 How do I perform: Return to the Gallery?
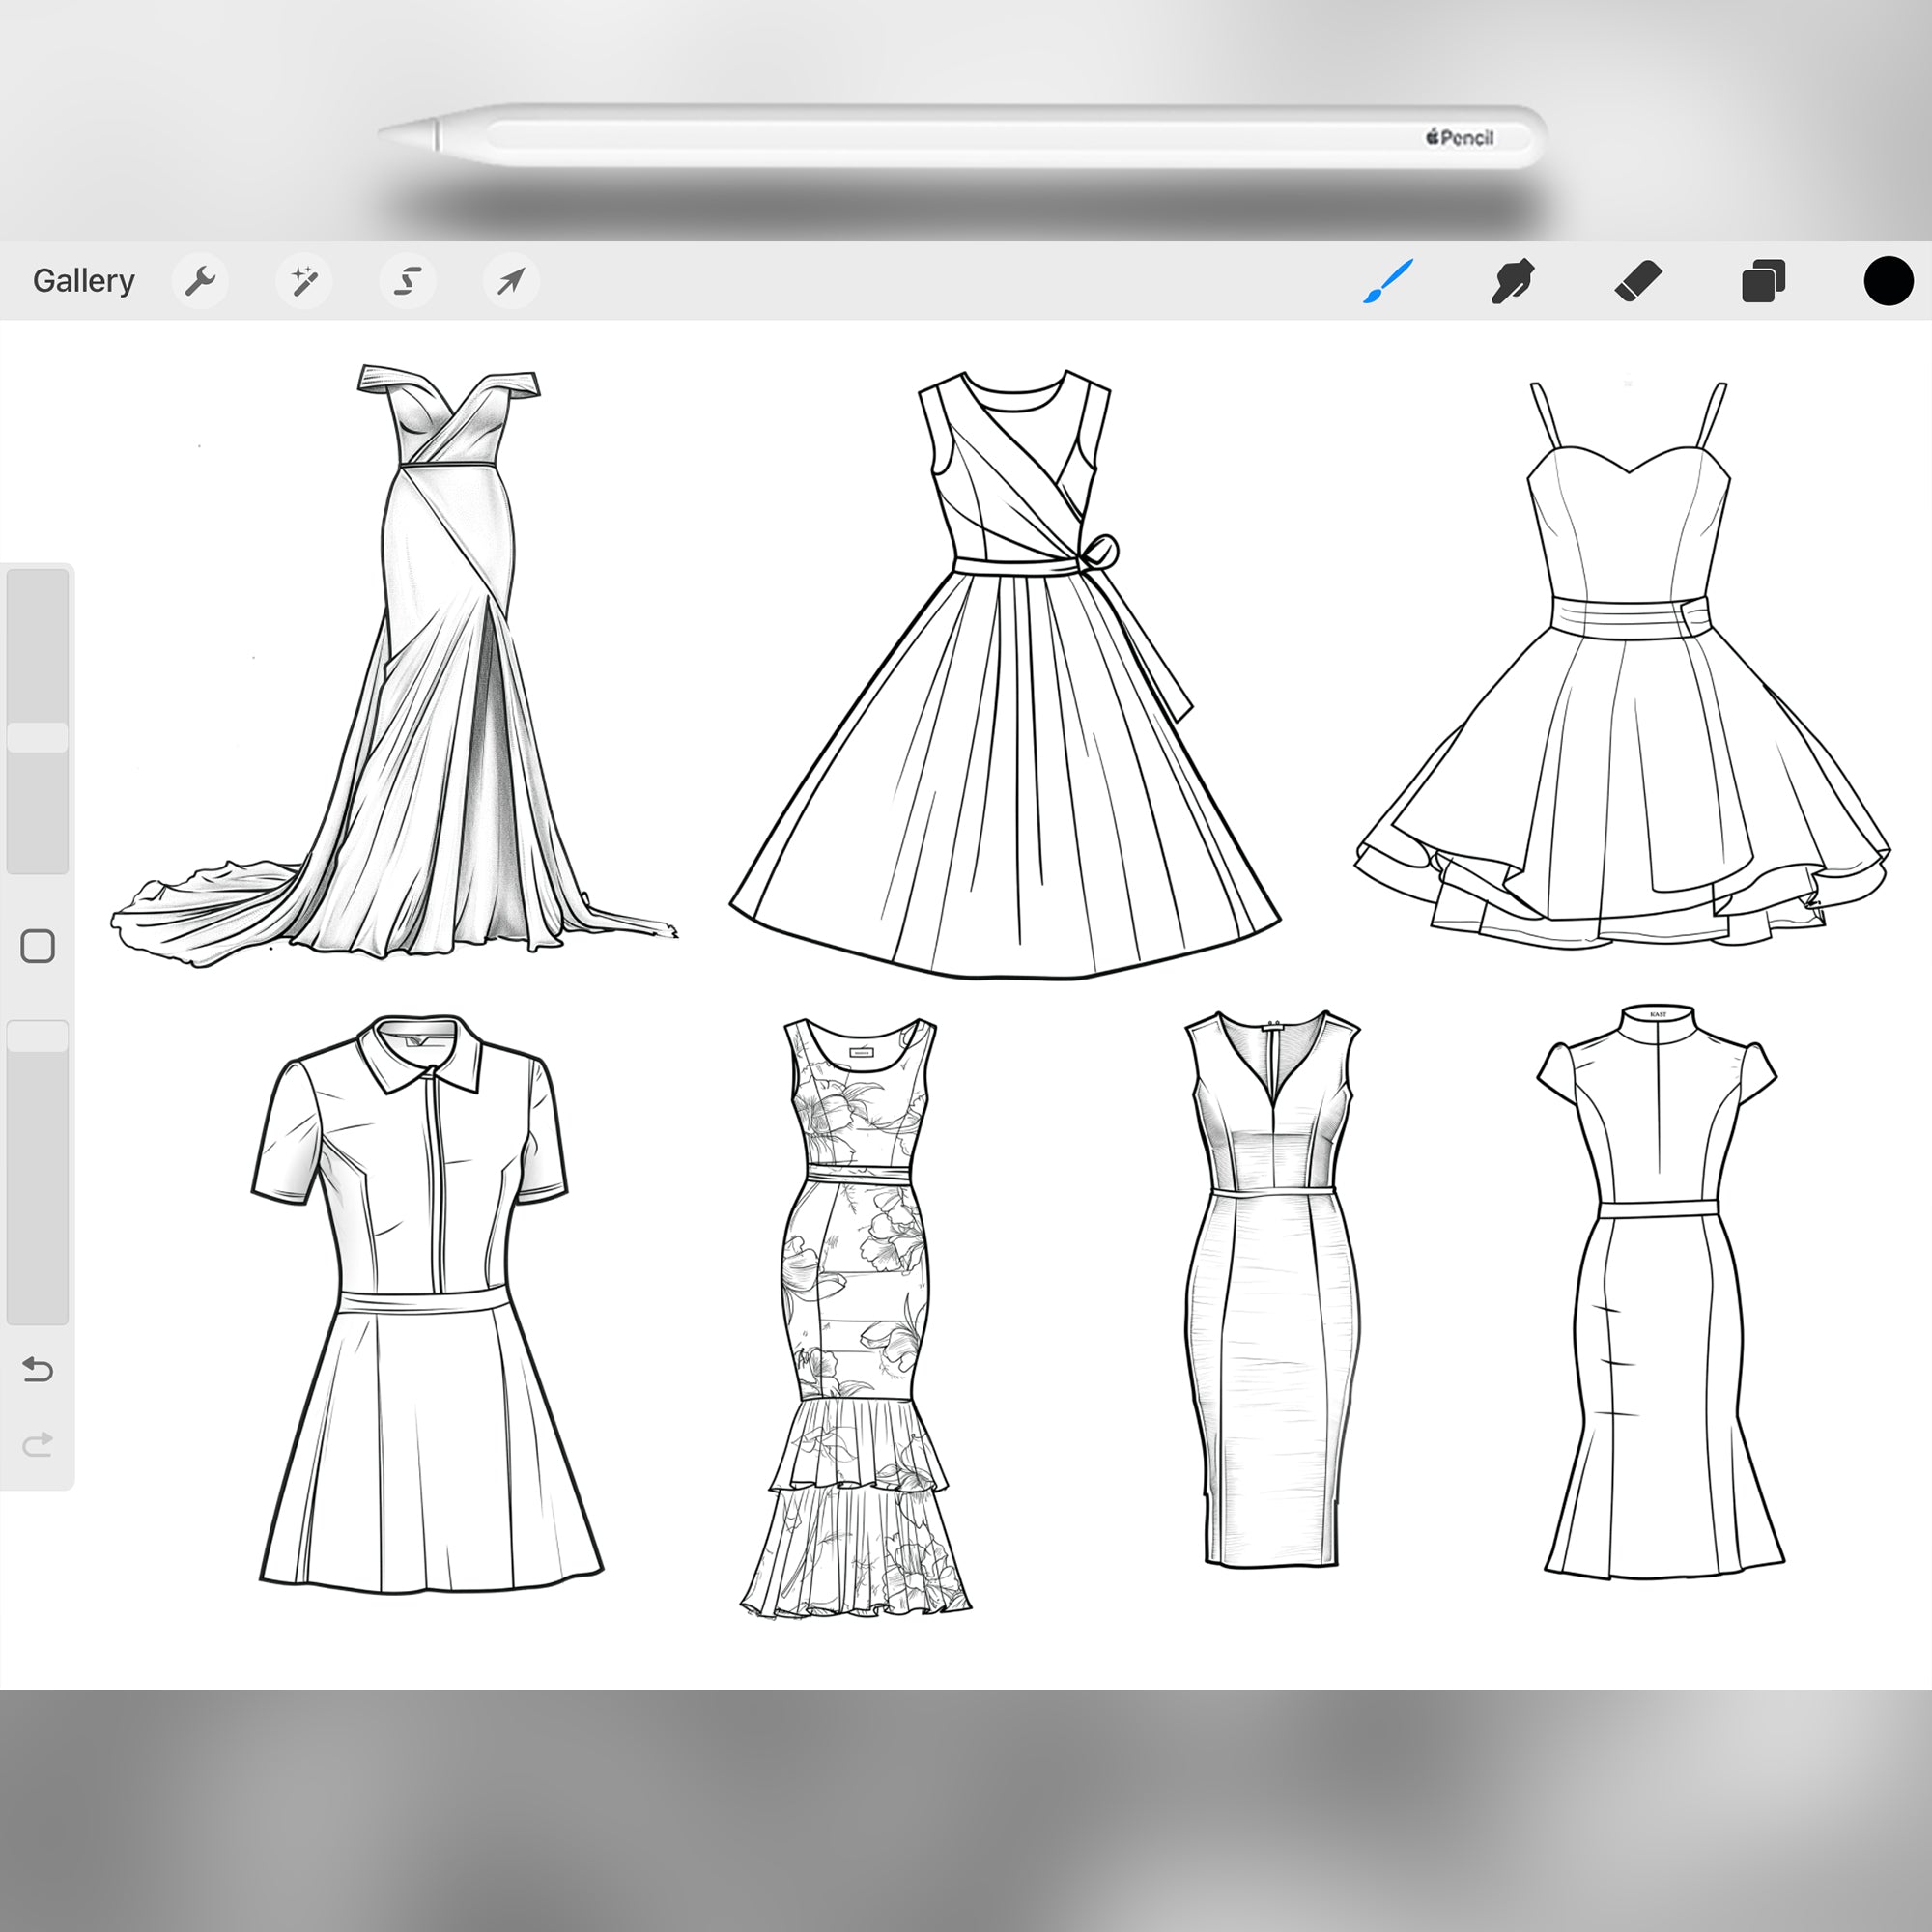(84, 281)
